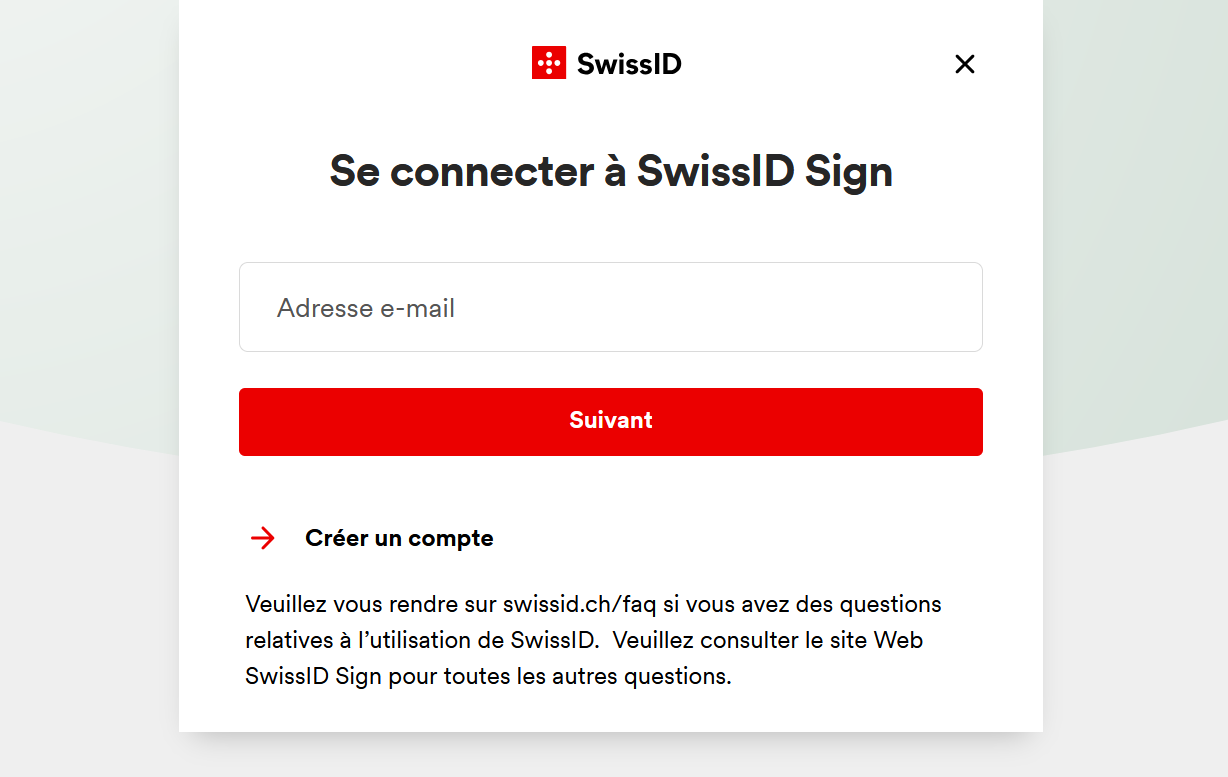This screenshot has width=1228, height=777.
Task: Click the red Suivant button
Action: (x=611, y=422)
